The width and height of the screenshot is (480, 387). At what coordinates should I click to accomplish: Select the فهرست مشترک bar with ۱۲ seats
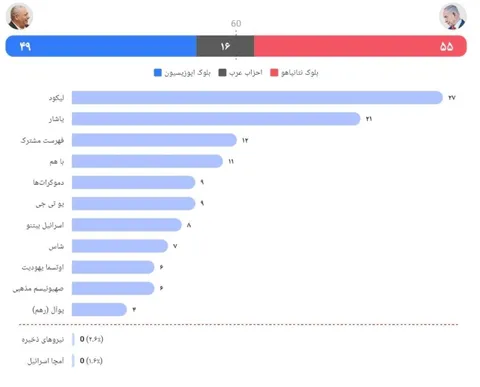coord(154,140)
